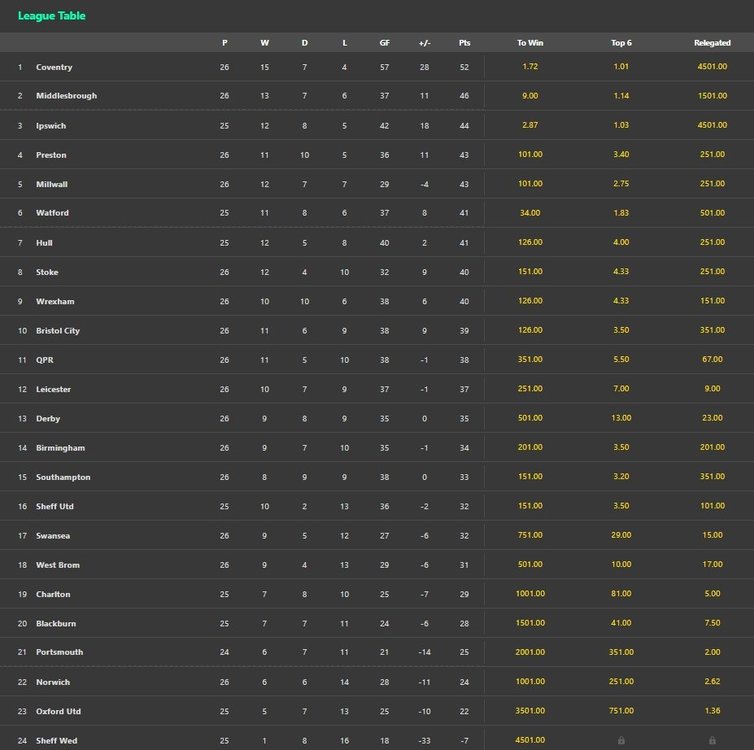Select the Ipswich team name
754x750 pixels.
click(x=51, y=126)
